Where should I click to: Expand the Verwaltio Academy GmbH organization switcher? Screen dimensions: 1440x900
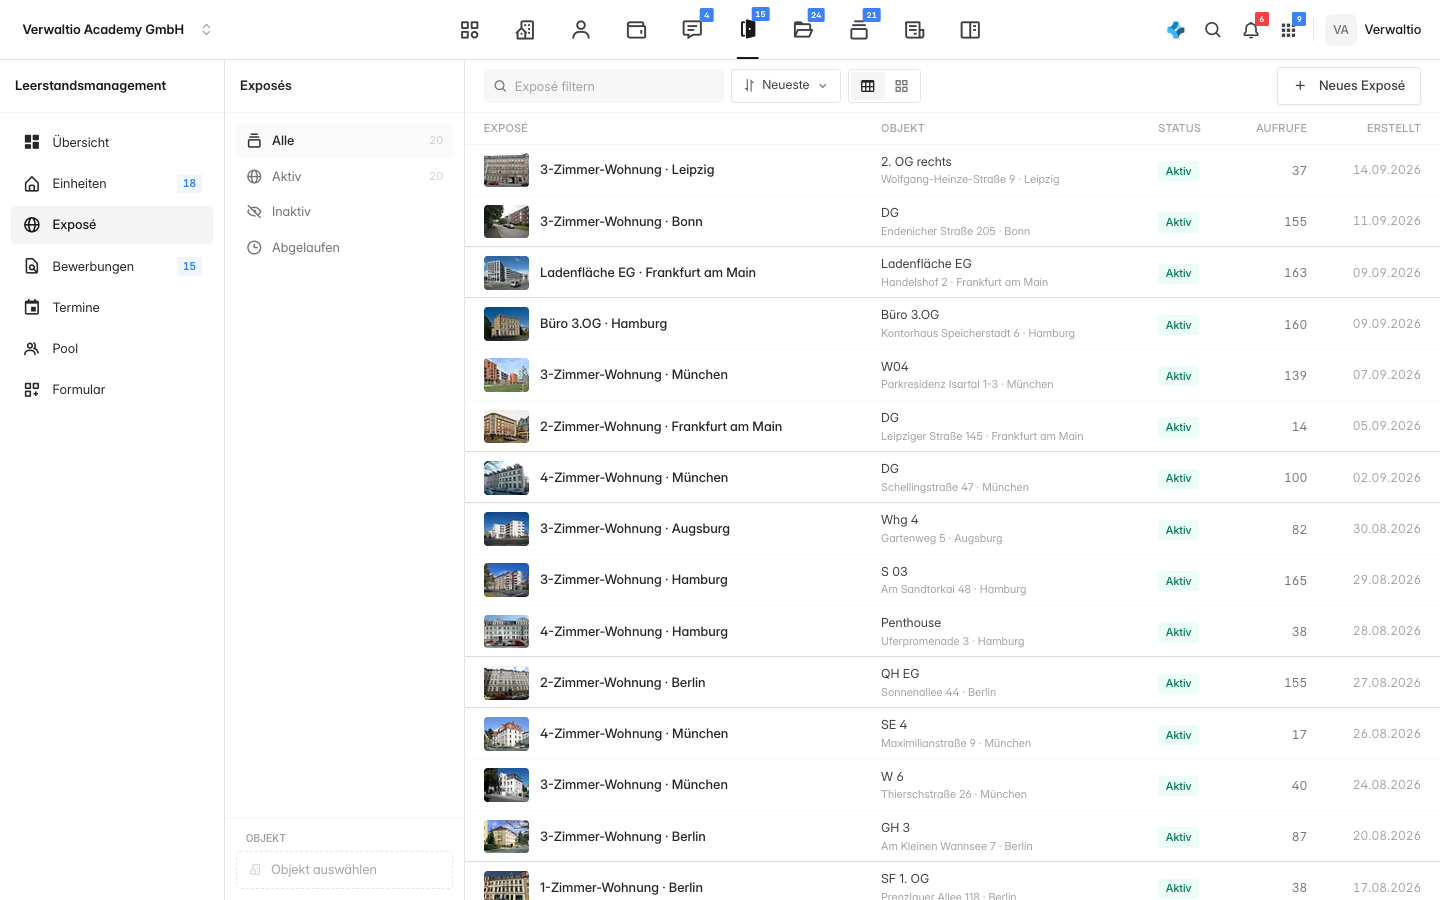click(118, 30)
